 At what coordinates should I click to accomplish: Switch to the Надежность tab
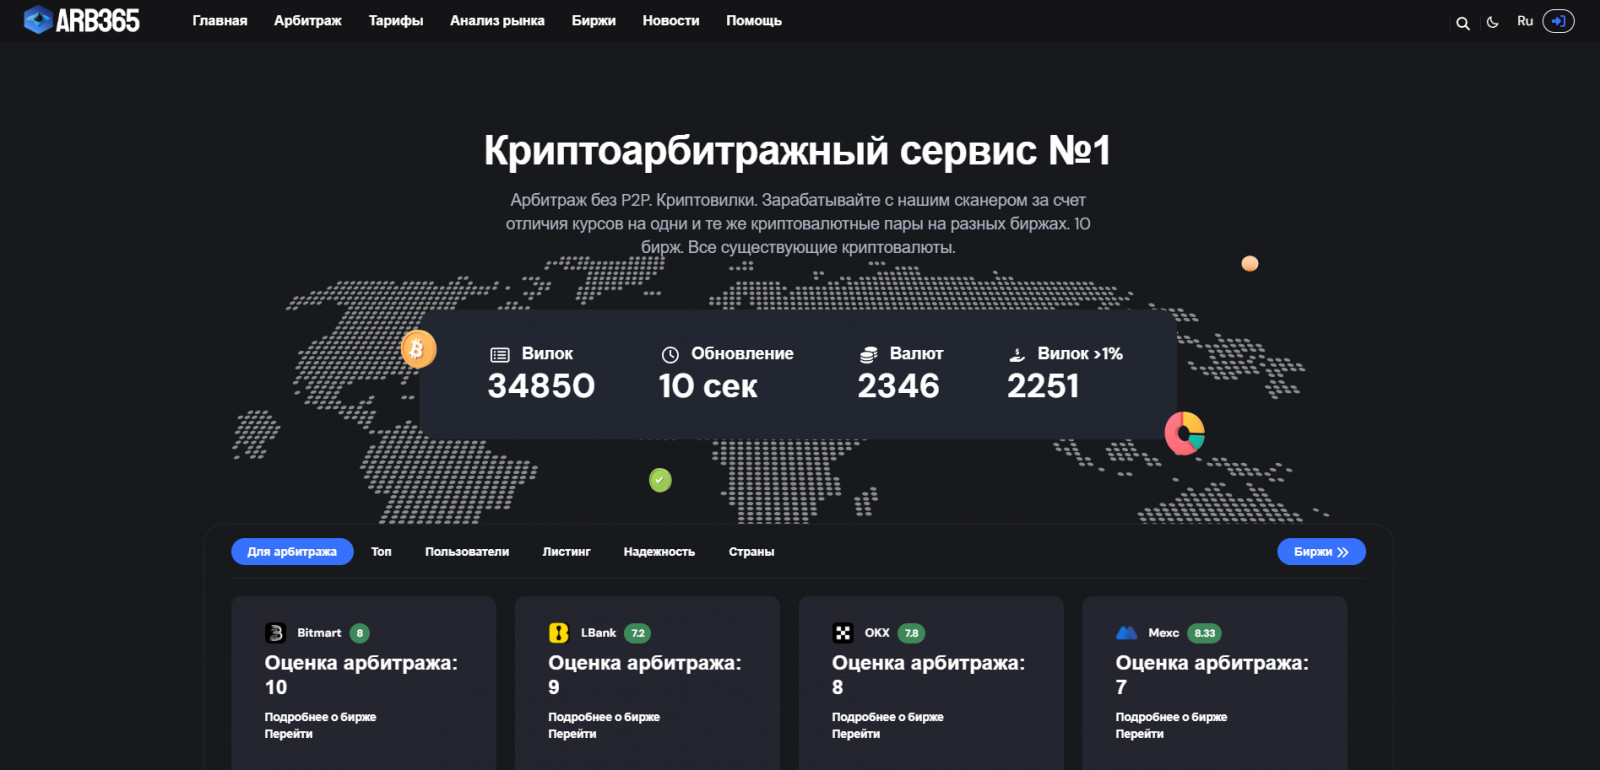pos(659,552)
